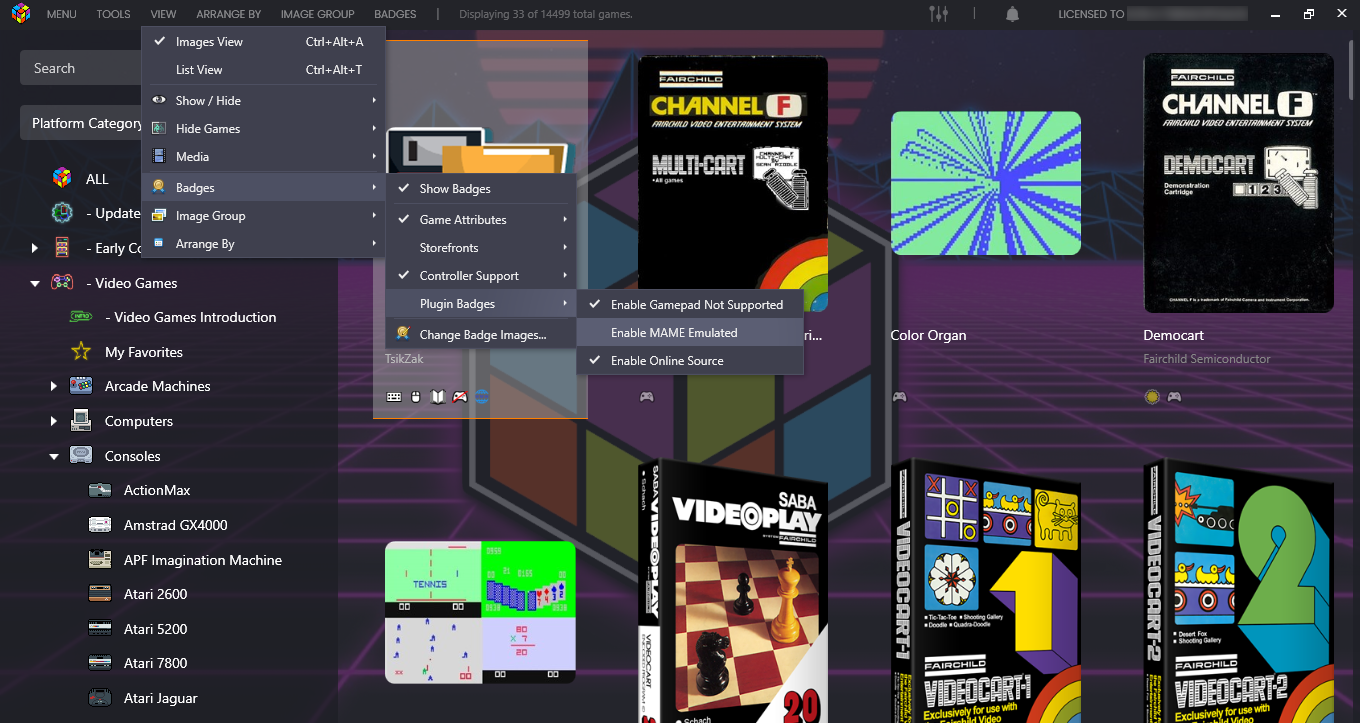Click the gamepad-not-supported badge on TsikZak
Image resolution: width=1360 pixels, height=723 pixels.
point(460,397)
